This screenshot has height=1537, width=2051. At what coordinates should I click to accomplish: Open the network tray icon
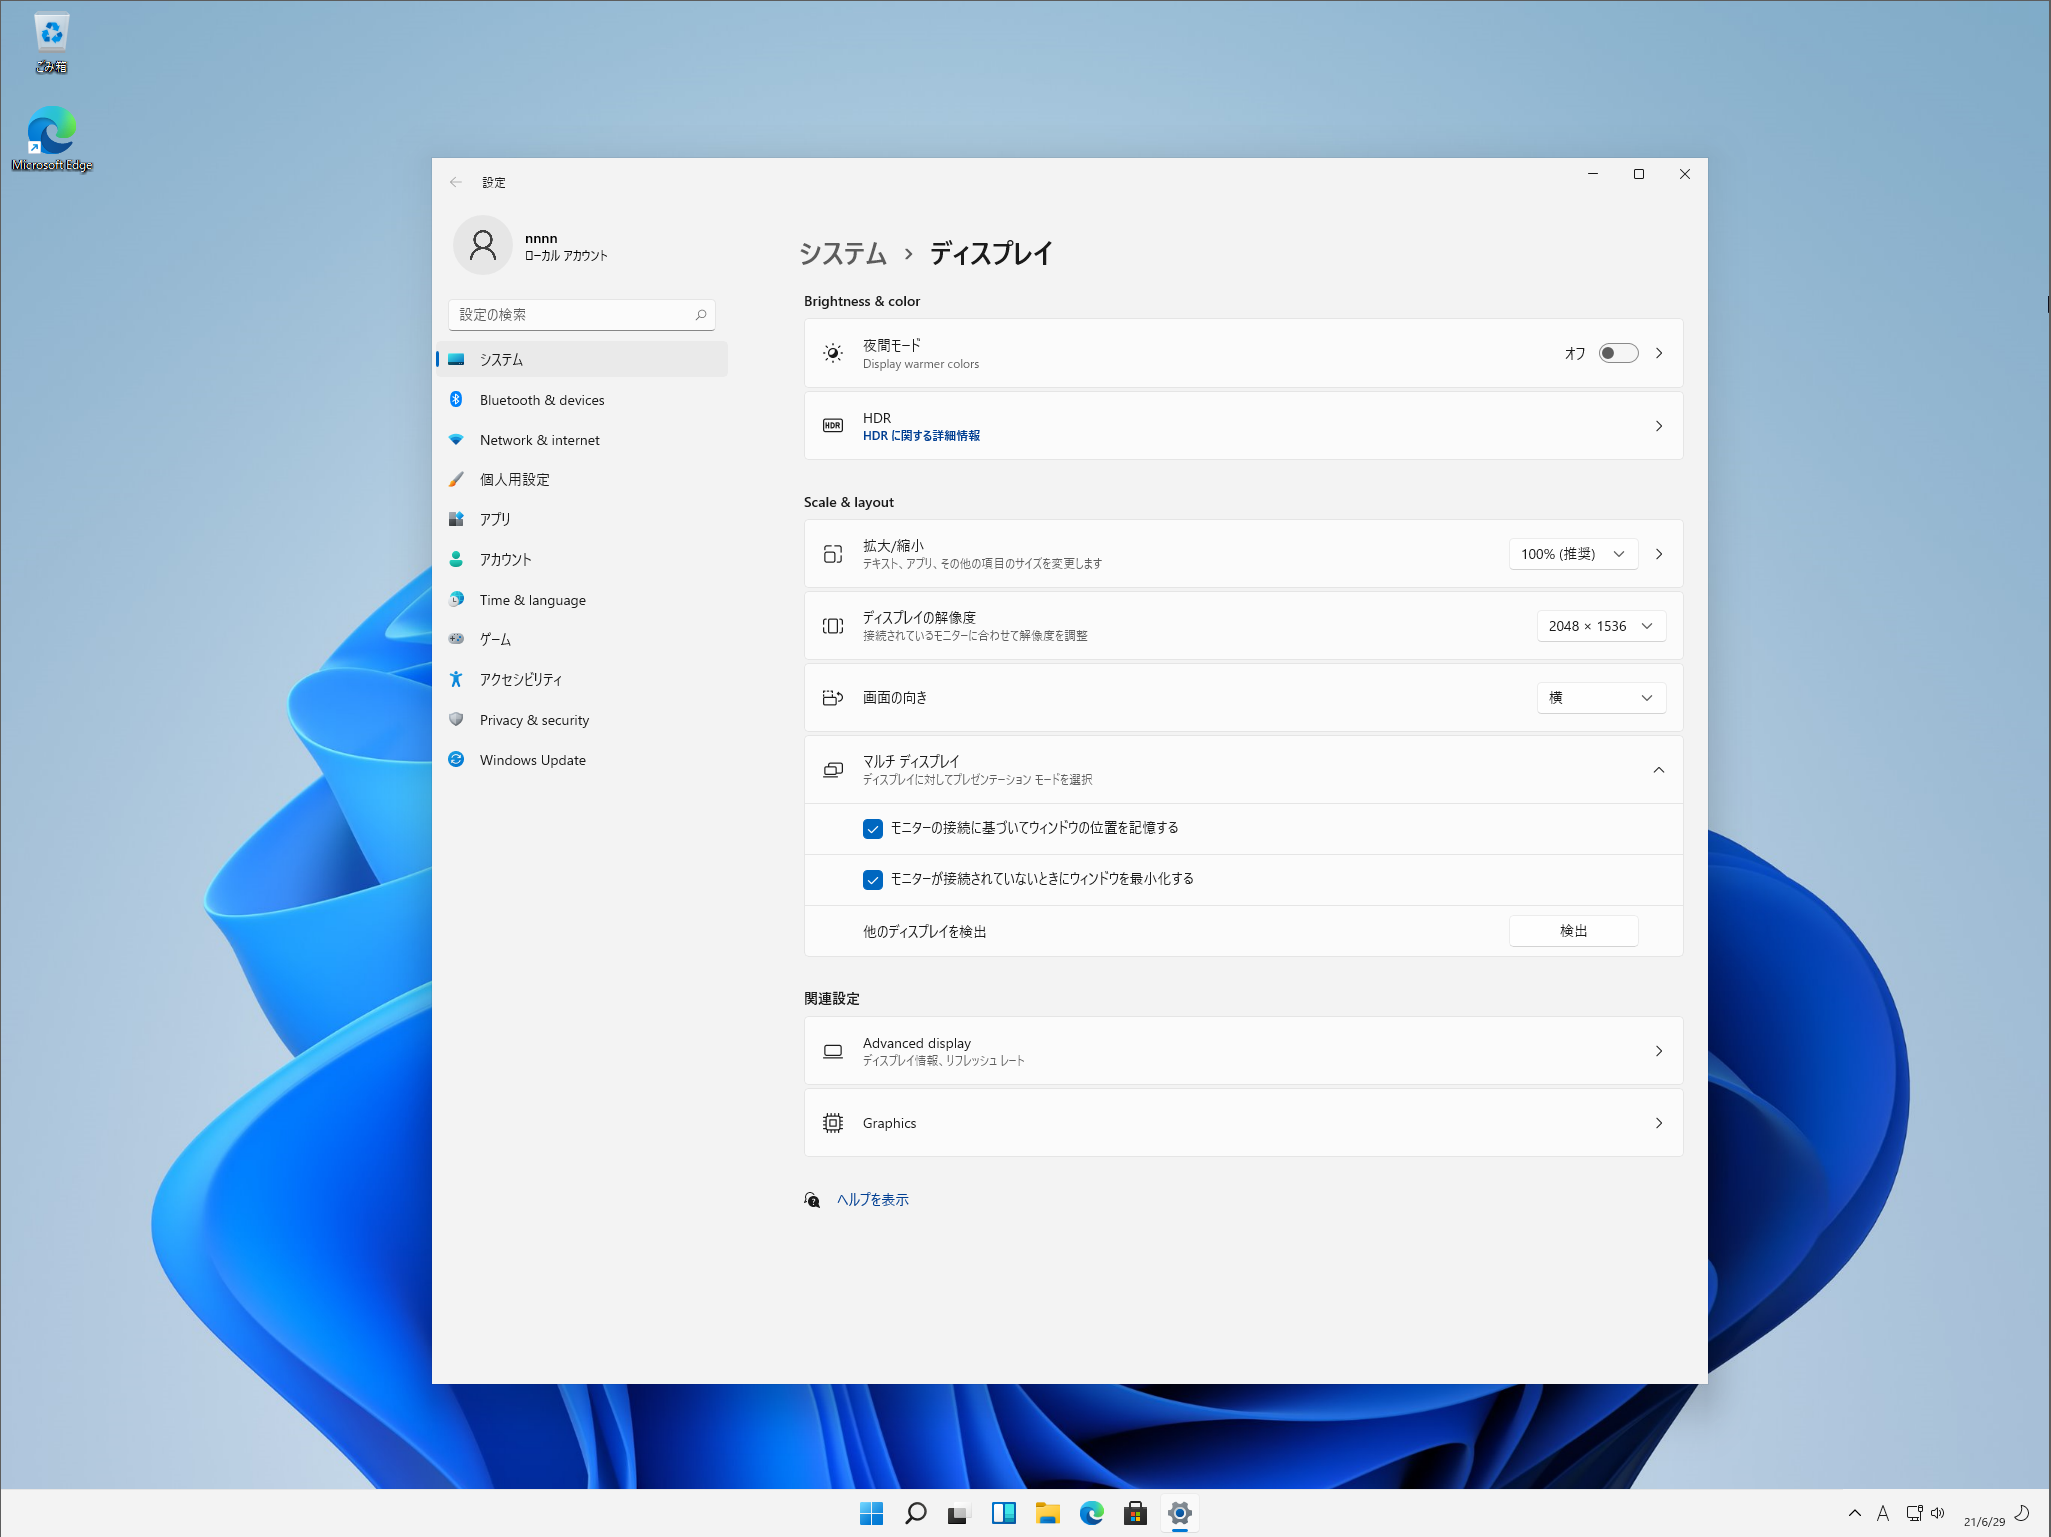pyautogui.click(x=1914, y=1514)
